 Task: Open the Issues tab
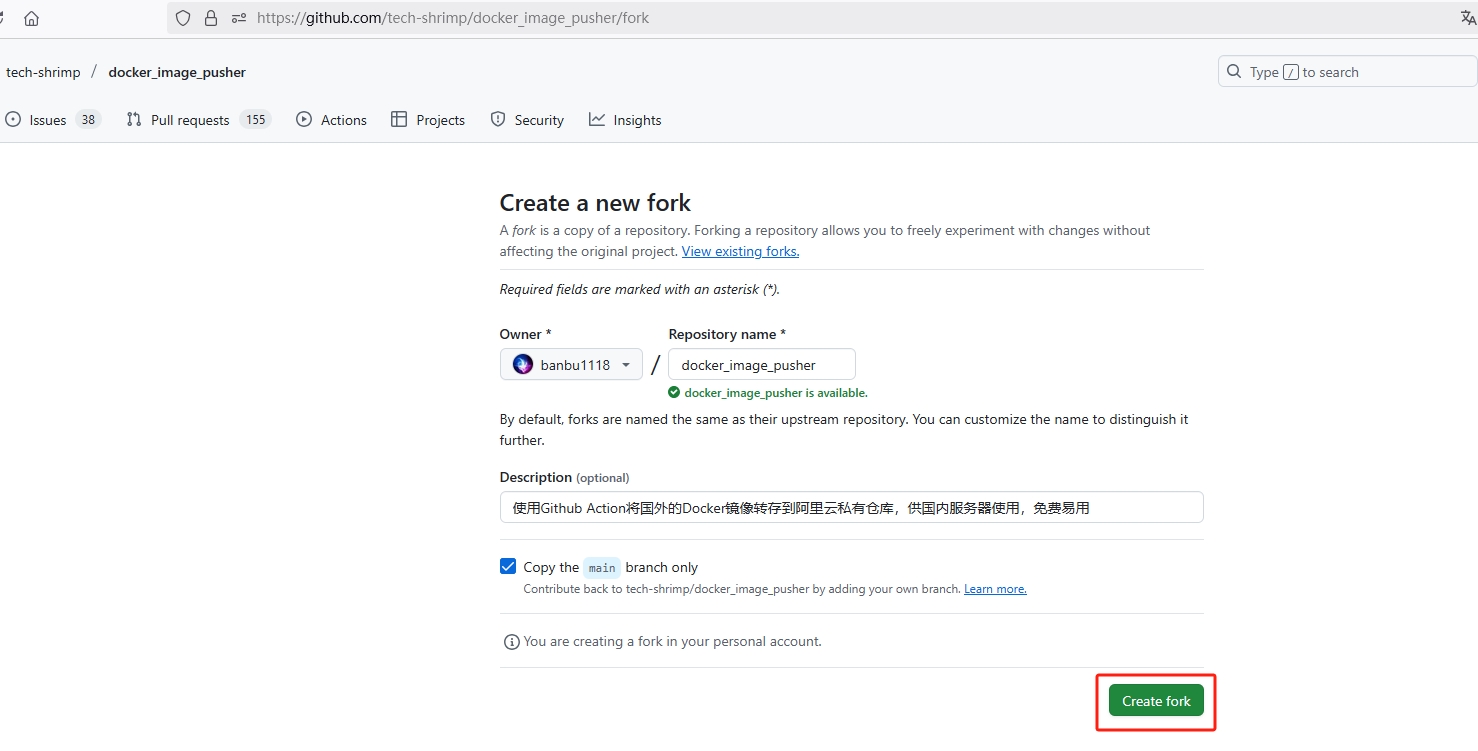click(48, 120)
